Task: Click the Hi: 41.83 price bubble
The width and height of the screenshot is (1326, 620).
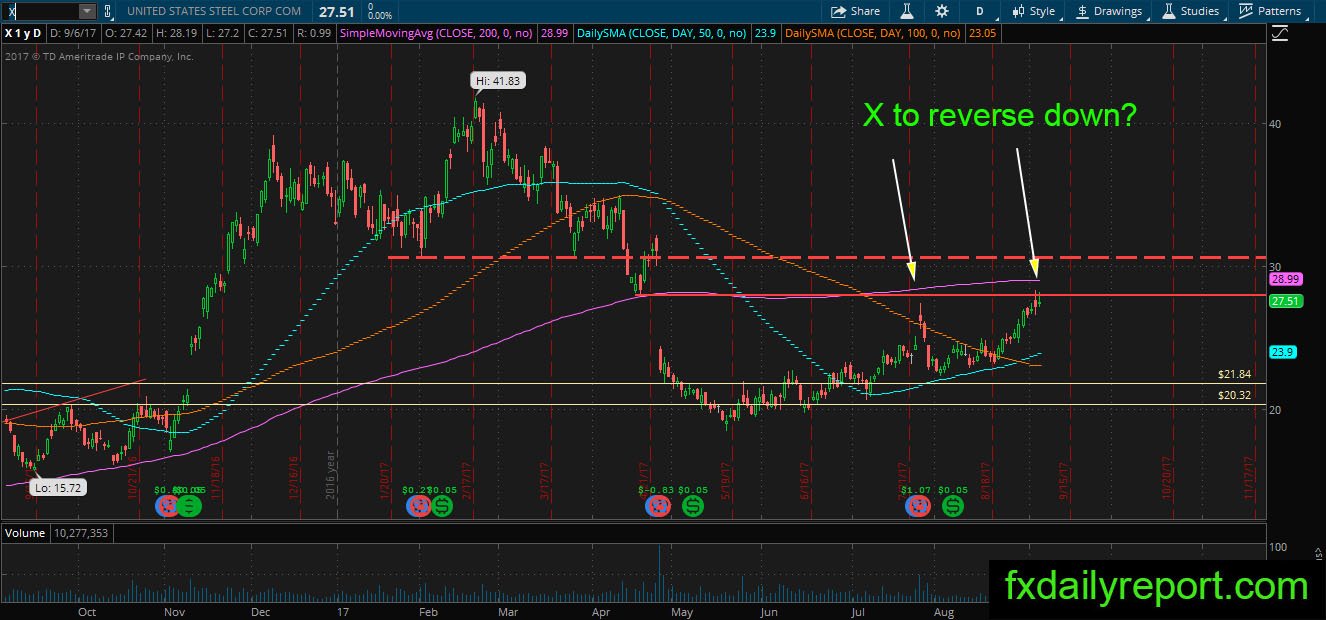Action: (x=500, y=81)
